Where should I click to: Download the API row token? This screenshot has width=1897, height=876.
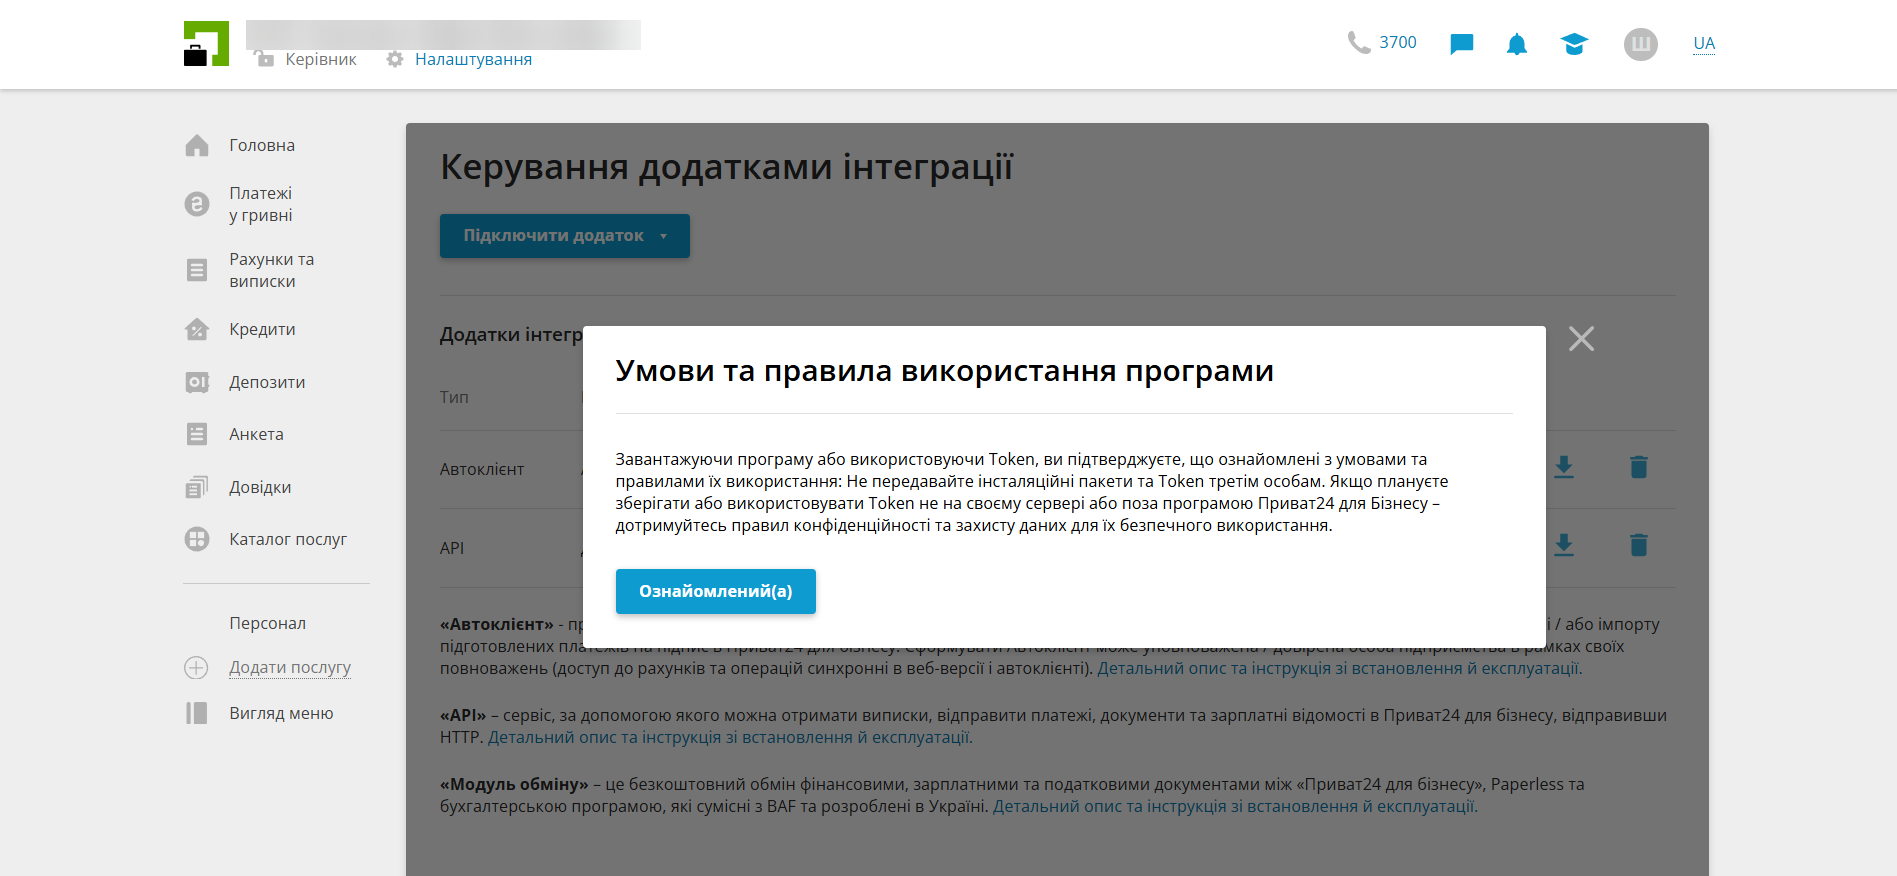[1564, 545]
